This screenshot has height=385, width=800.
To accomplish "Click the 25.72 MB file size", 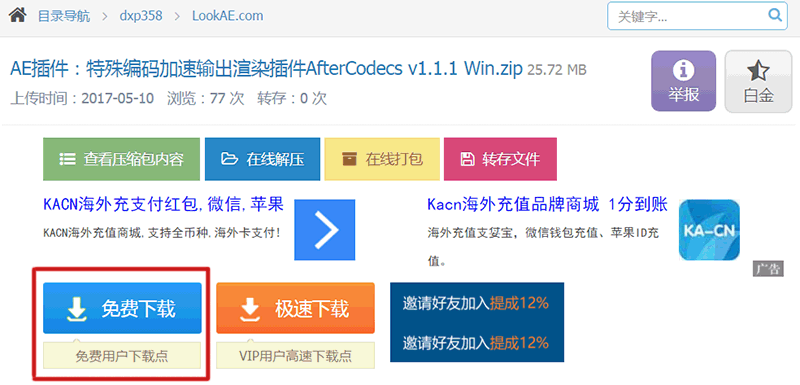I will [x=557, y=69].
